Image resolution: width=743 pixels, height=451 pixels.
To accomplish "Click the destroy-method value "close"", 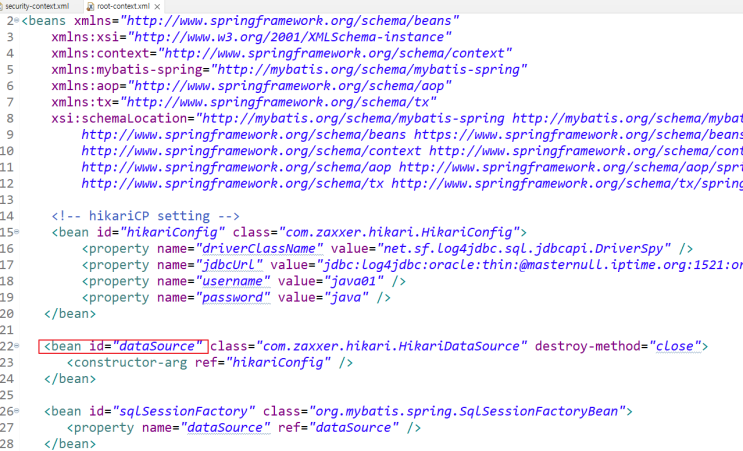I will click(x=675, y=346).
